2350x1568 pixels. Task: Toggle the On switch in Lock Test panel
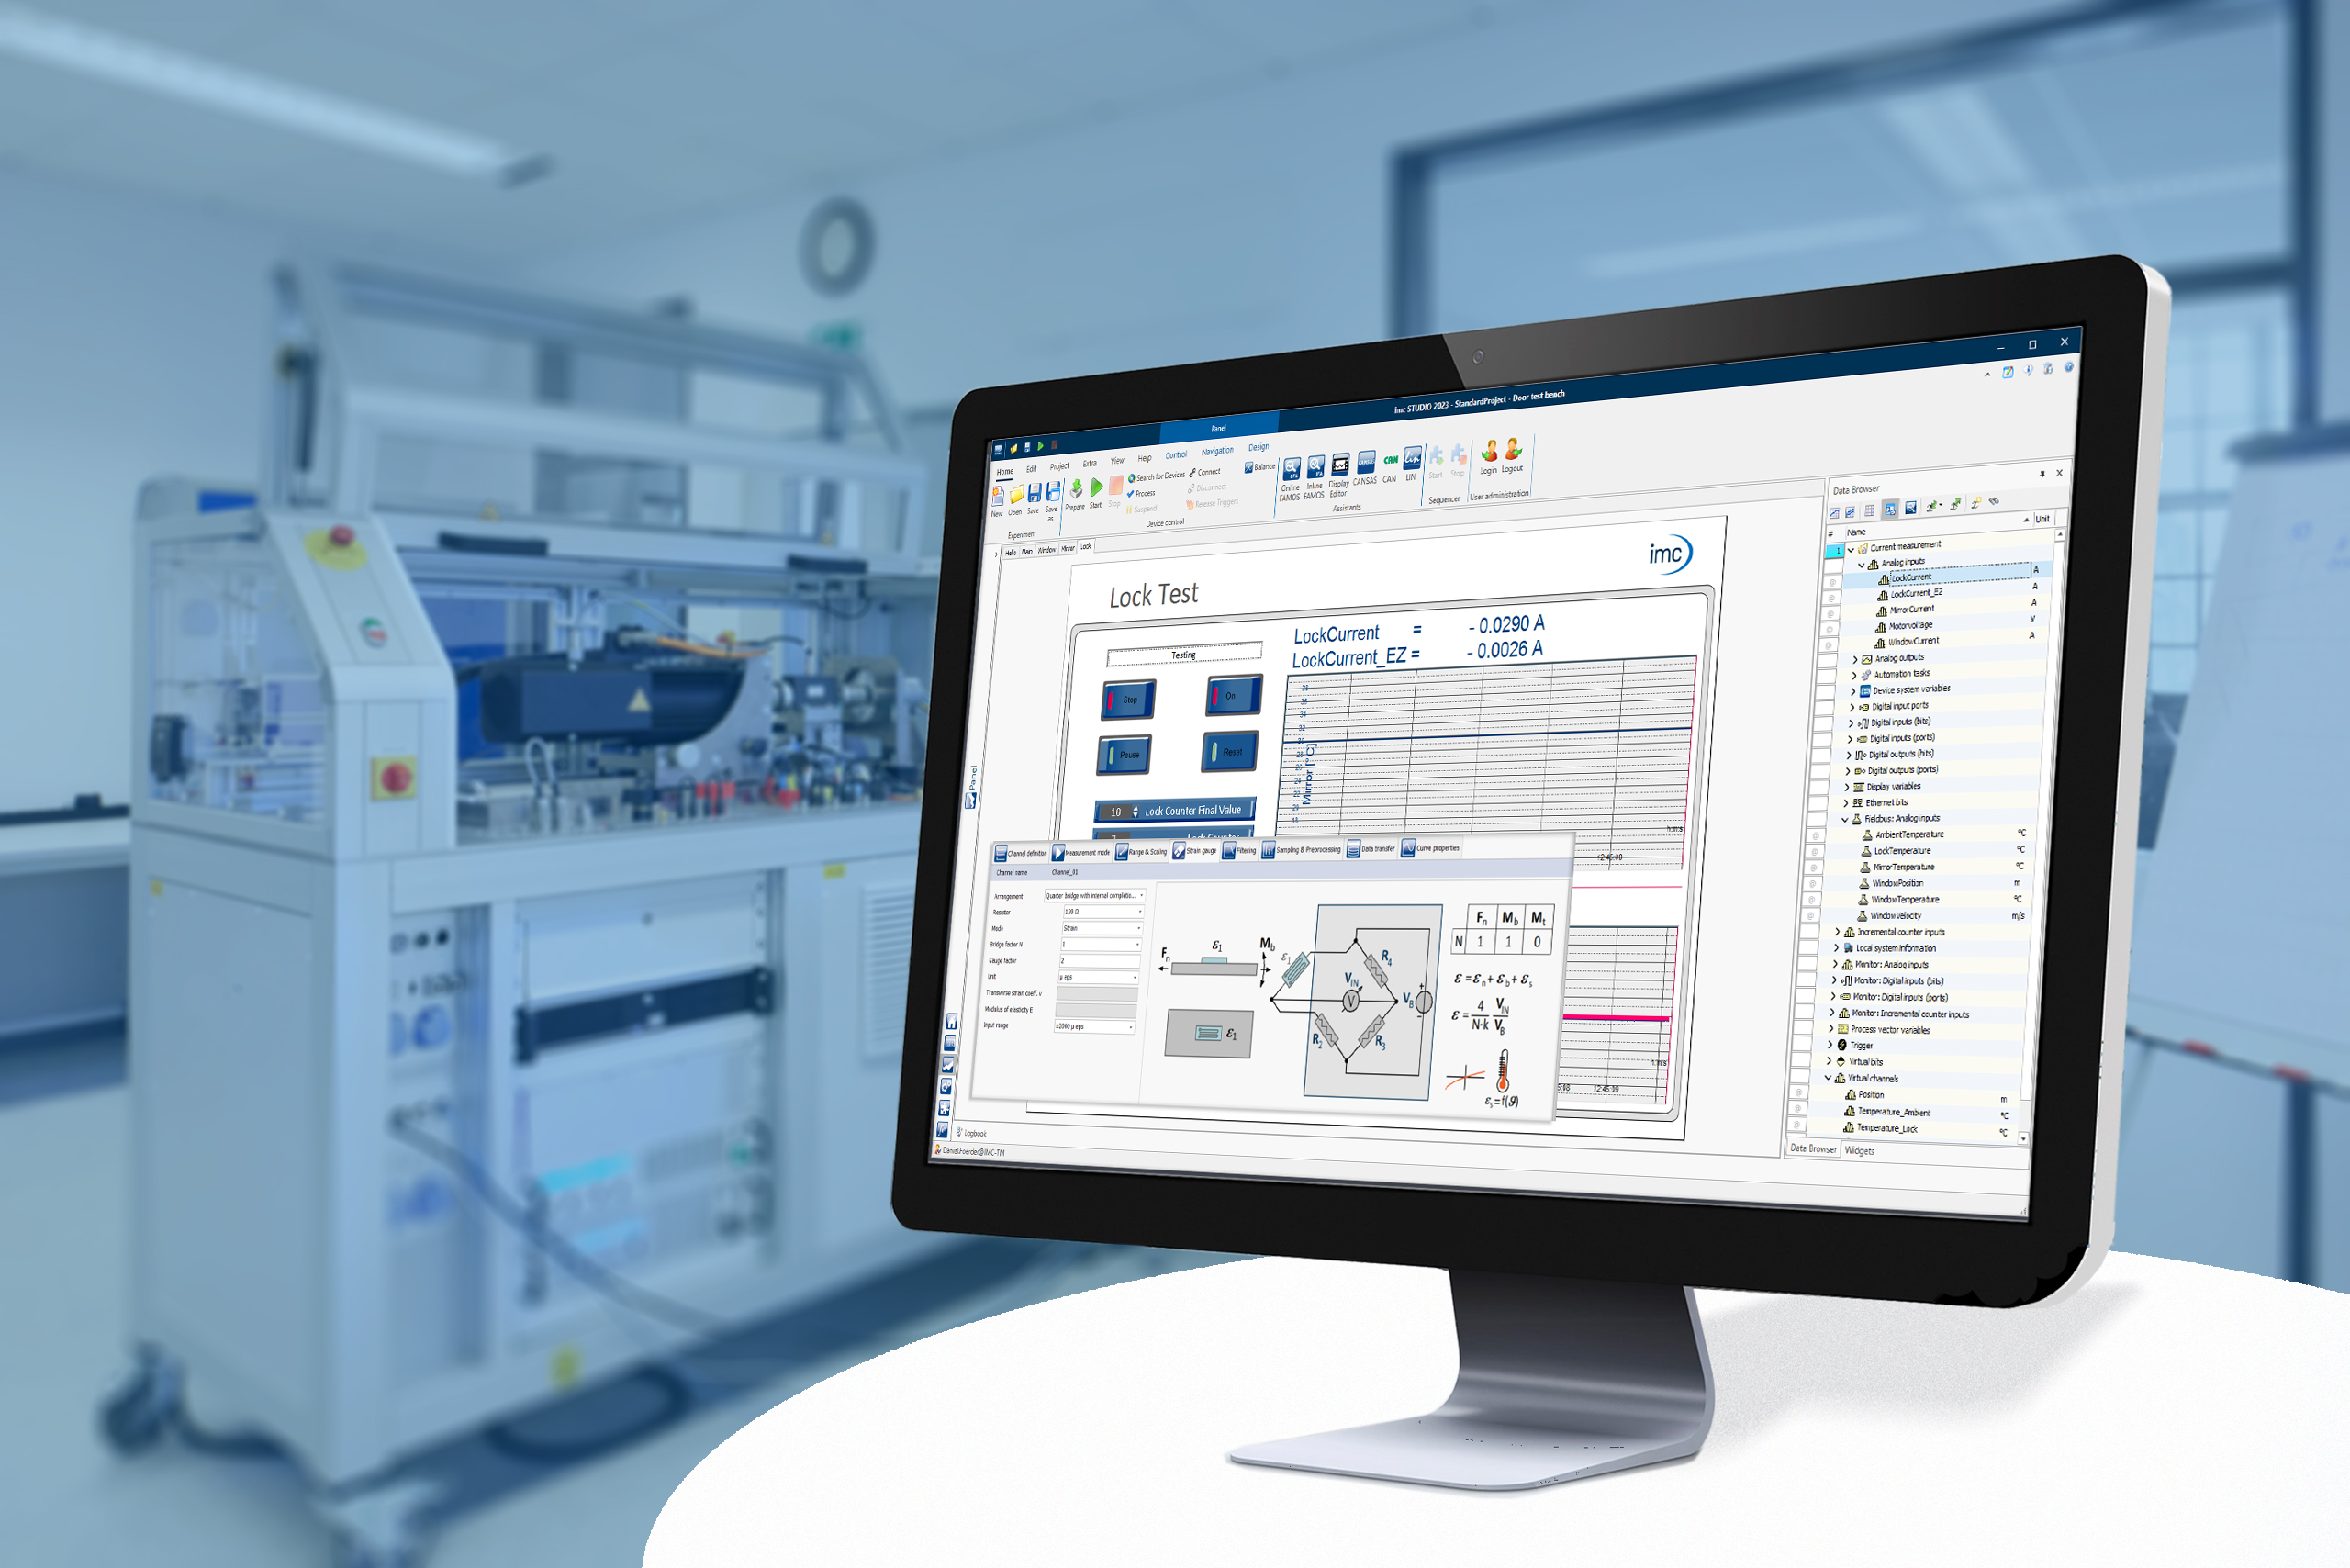tap(1232, 695)
